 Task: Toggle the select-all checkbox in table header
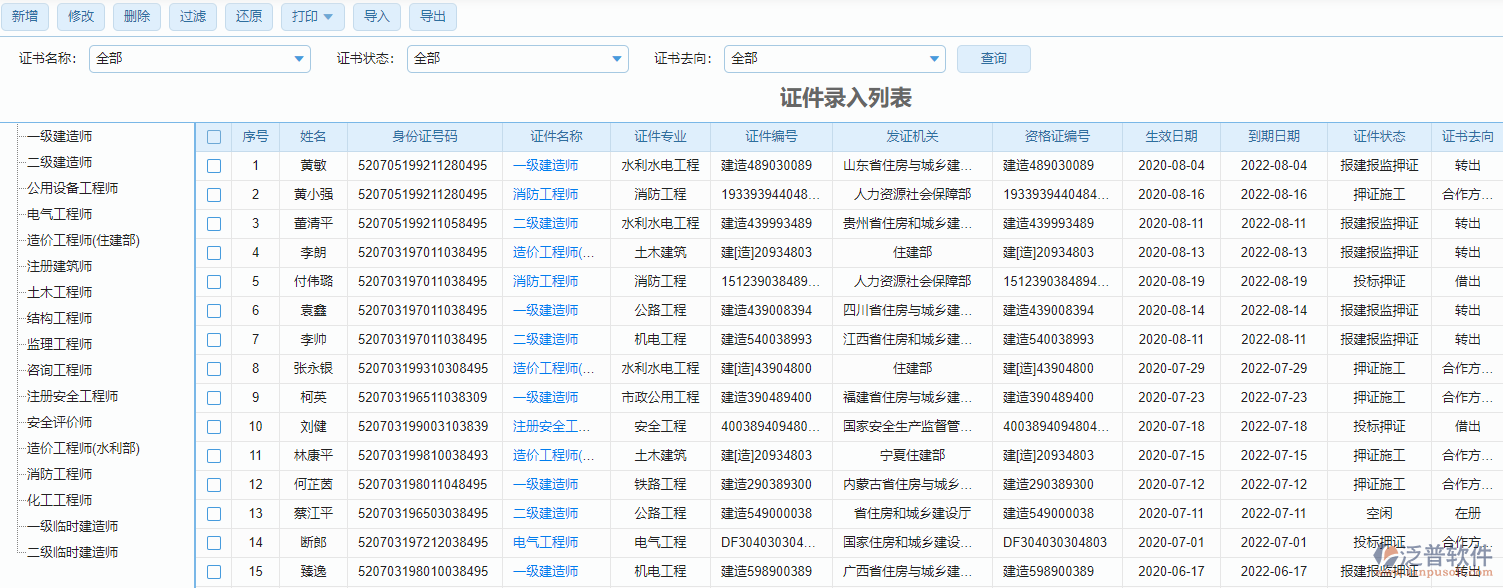(214, 137)
